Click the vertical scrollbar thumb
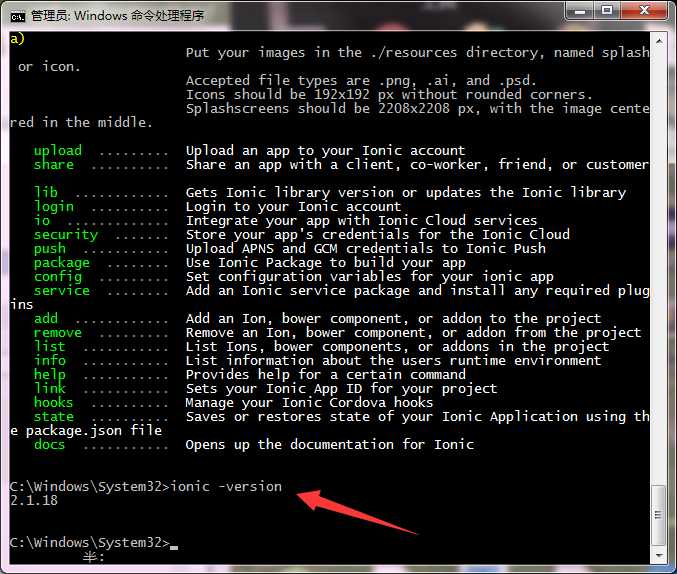 (x=658, y=515)
